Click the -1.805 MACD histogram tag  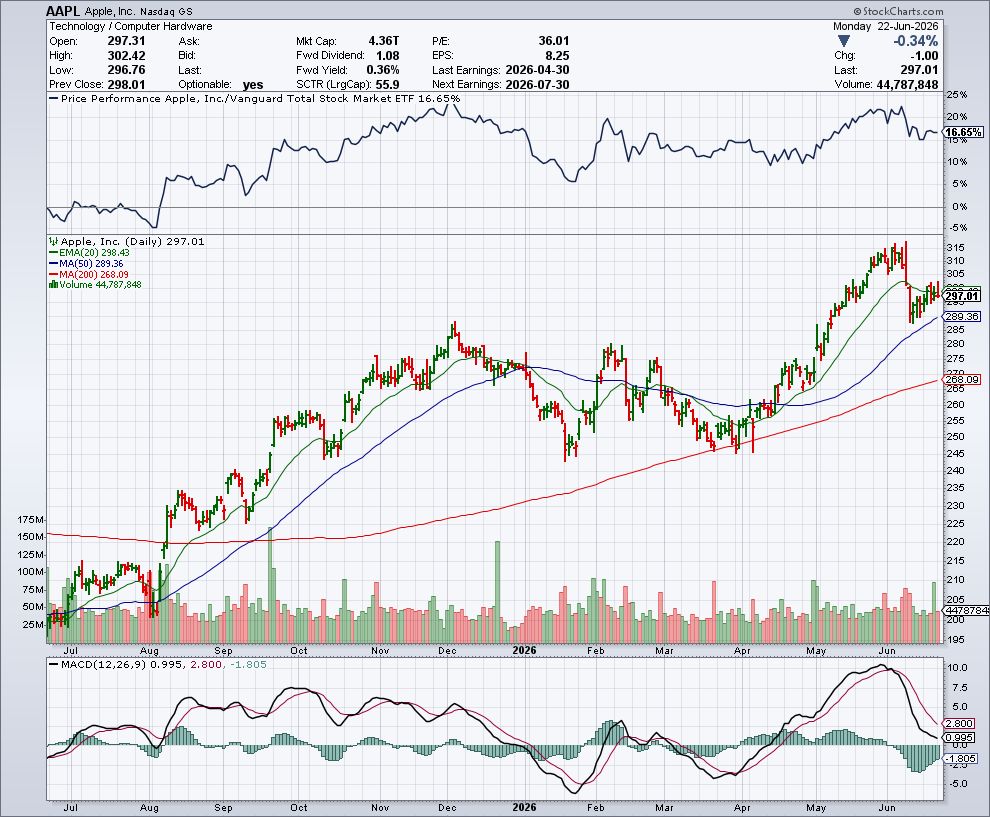961,758
